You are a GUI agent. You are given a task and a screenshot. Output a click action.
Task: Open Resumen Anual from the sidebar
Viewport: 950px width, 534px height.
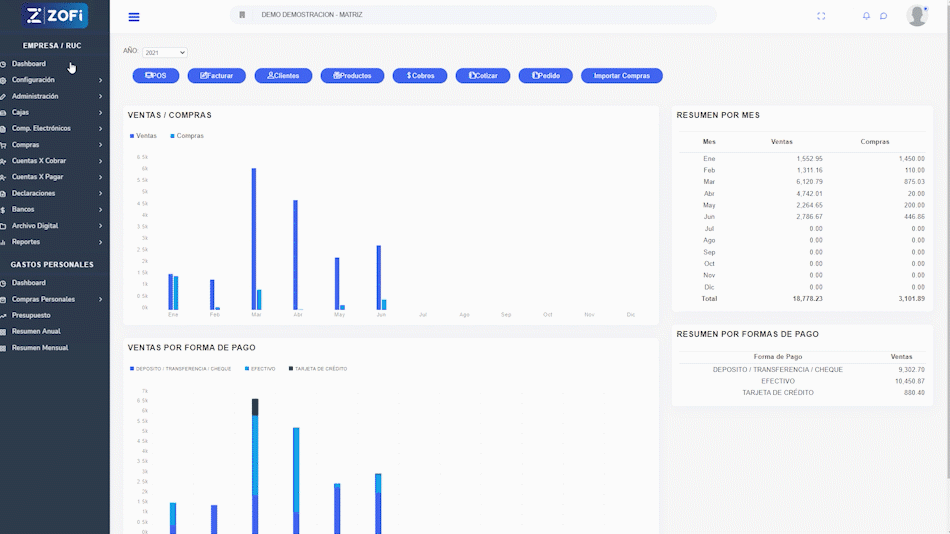pyautogui.click(x=36, y=331)
